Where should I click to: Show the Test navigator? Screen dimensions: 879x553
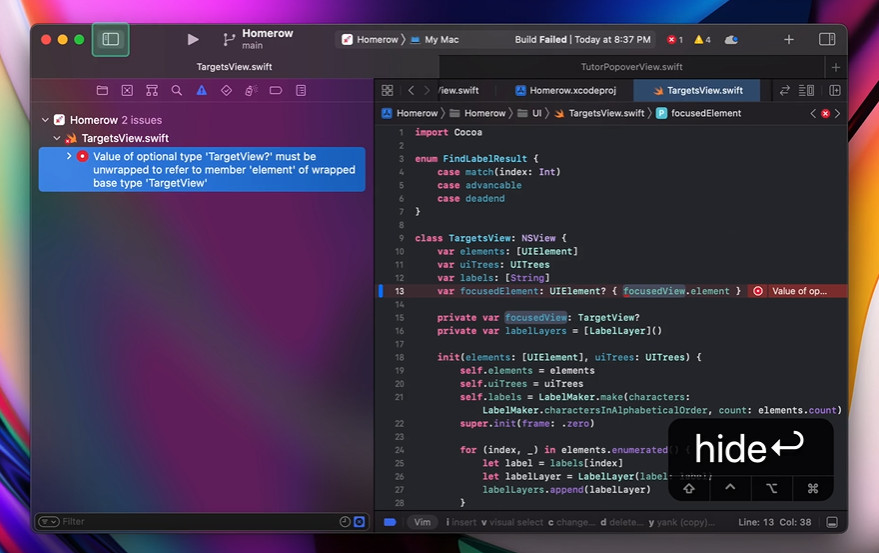click(226, 90)
